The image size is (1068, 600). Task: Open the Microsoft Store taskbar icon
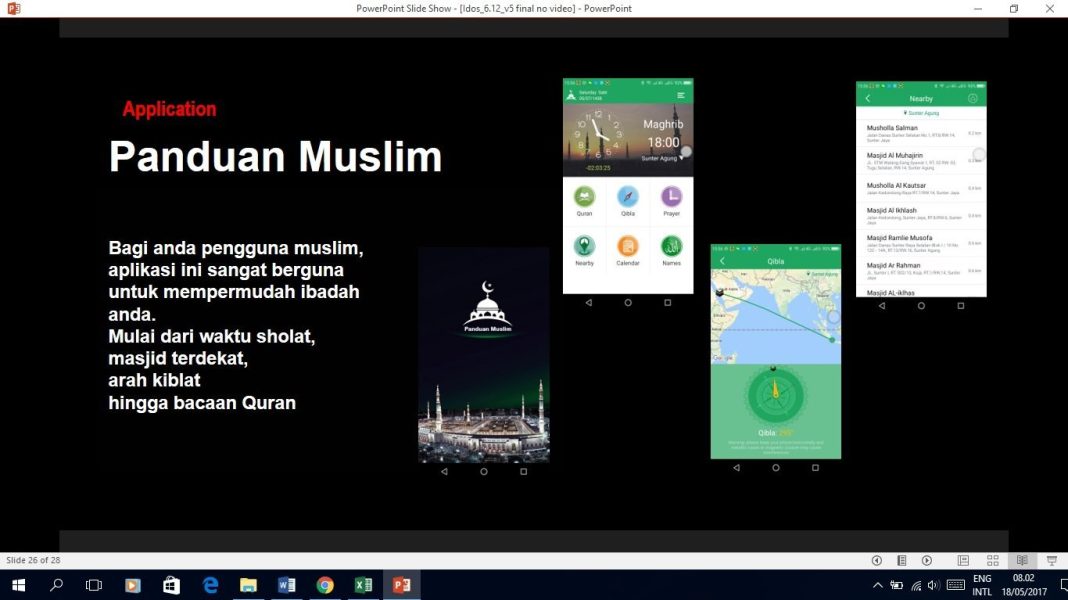point(171,585)
